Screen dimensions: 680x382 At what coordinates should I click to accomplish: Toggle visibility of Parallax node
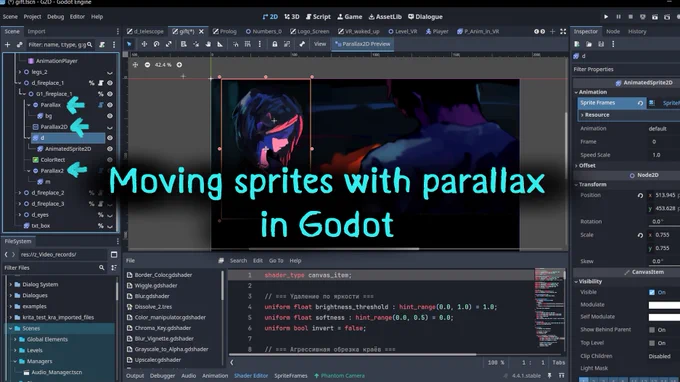point(110,105)
